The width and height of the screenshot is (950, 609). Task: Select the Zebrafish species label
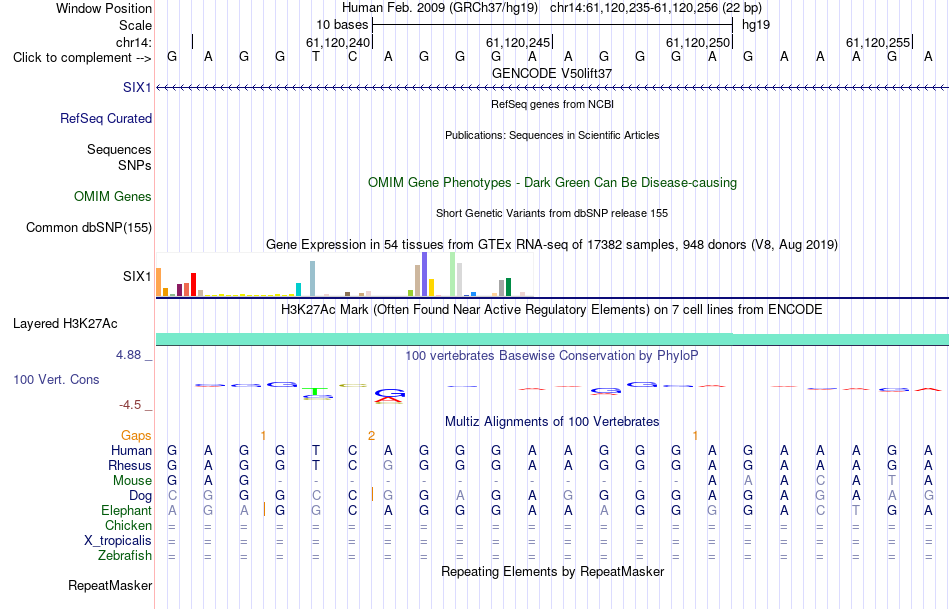[x=125, y=556]
